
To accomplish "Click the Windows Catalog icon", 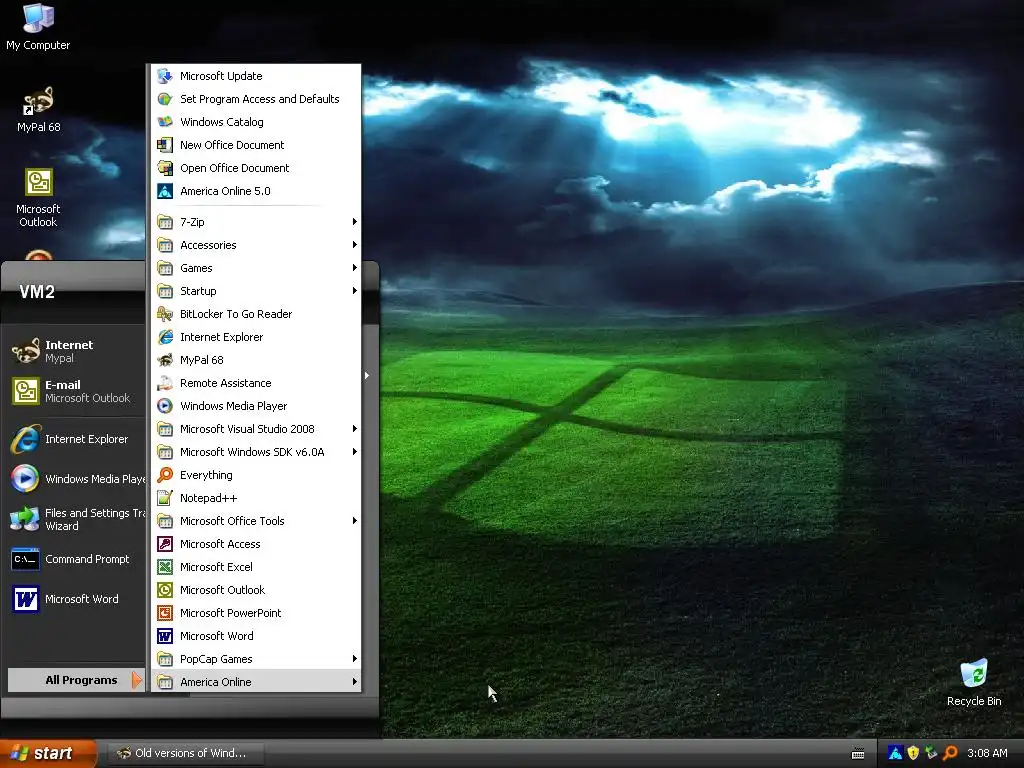I will [165, 121].
